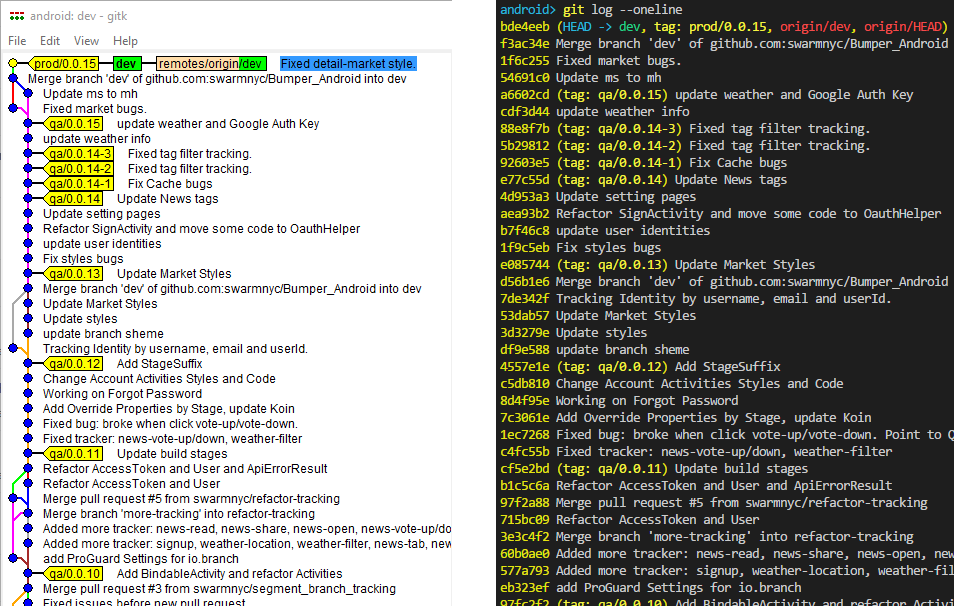Click the prod/0.0.15 tag label
The width and height of the screenshot is (954, 606).
tap(64, 63)
